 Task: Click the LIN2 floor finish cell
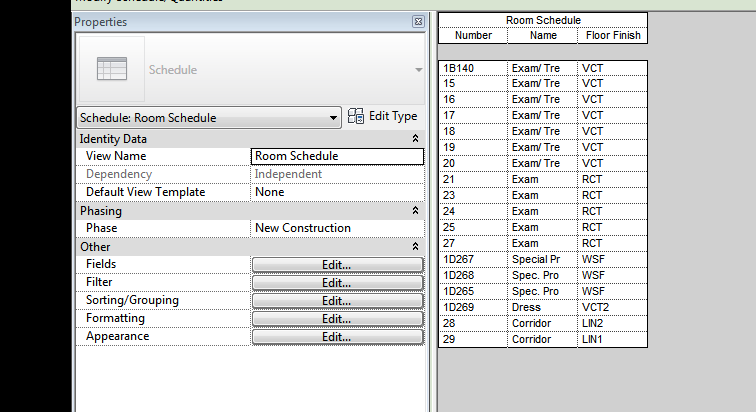click(612, 323)
